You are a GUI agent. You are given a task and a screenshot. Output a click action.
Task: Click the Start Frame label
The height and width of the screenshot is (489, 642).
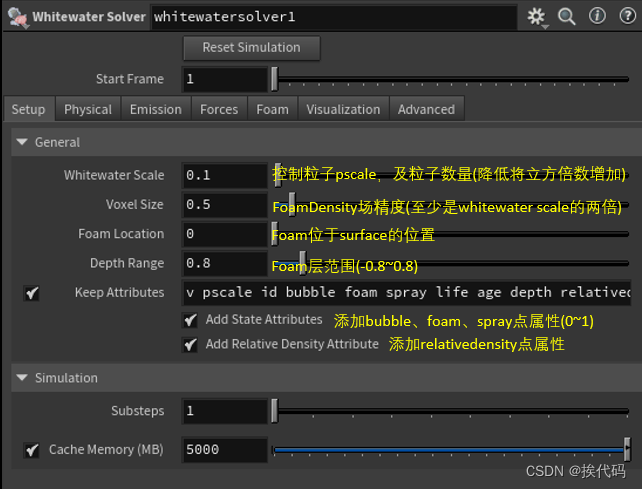click(x=130, y=79)
